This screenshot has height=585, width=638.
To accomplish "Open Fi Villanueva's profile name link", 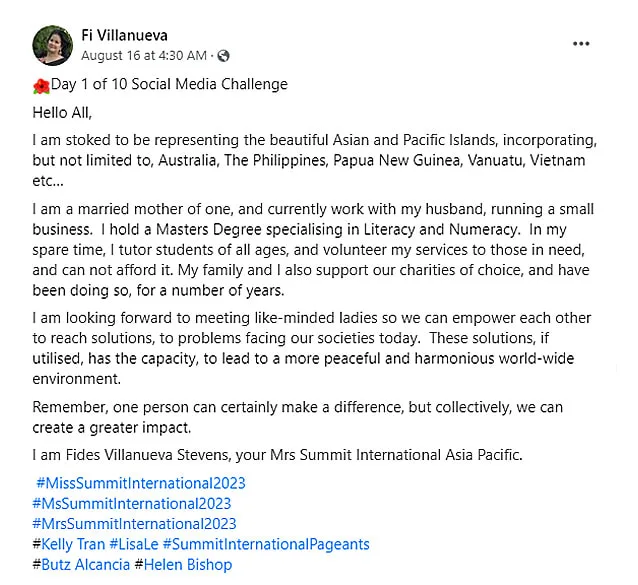I will (x=124, y=35).
